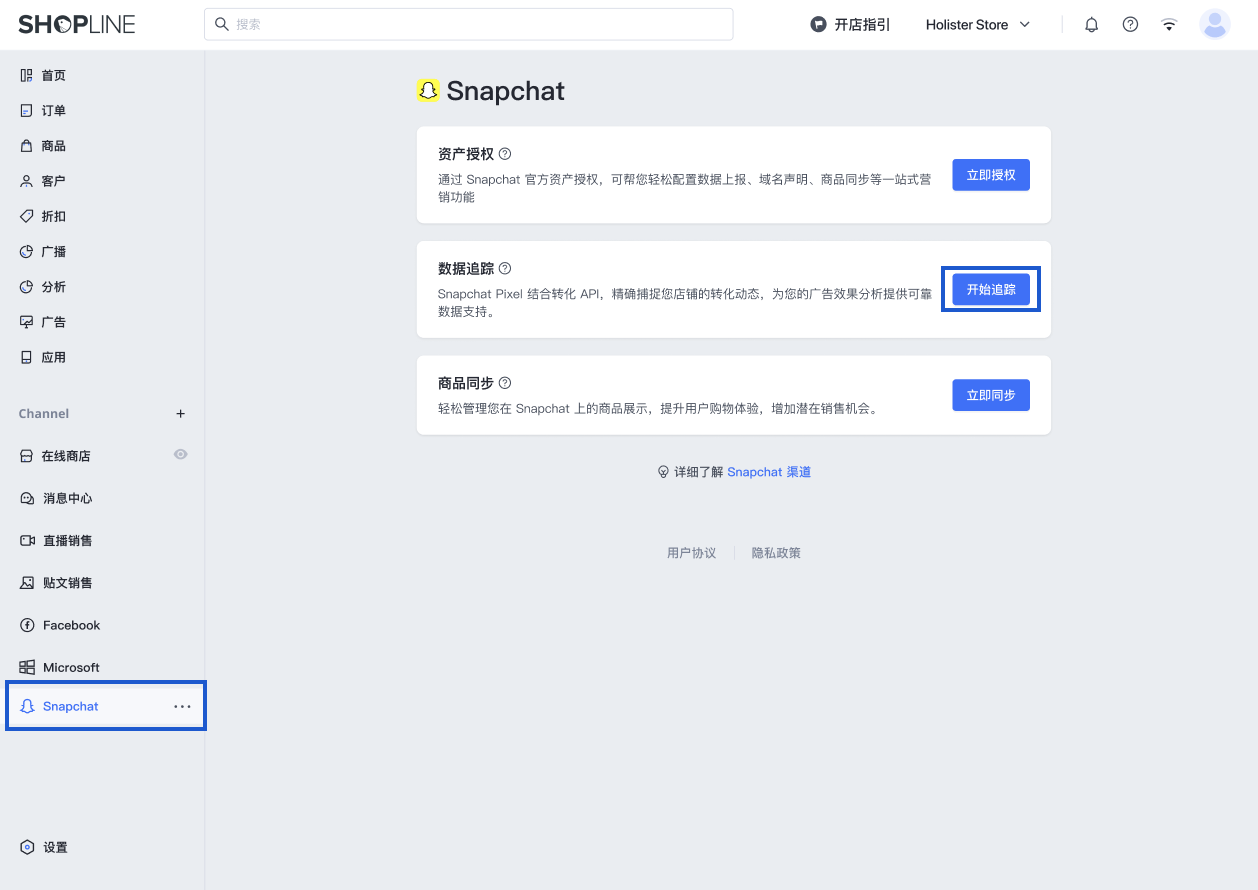The height and width of the screenshot is (890, 1258).
Task: Open the help question-mark icon in header
Action: (x=1130, y=24)
